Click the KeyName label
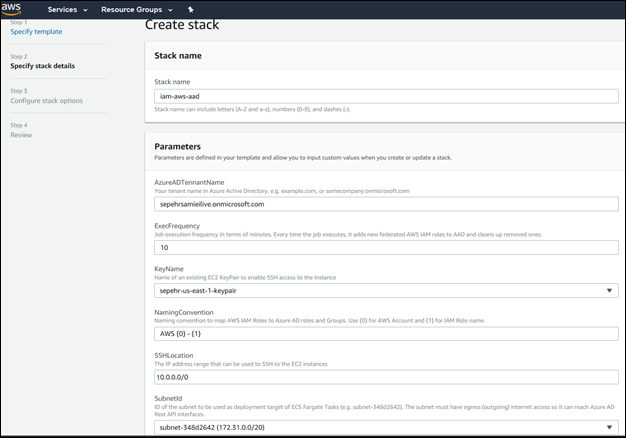626x438 pixels. [169, 269]
